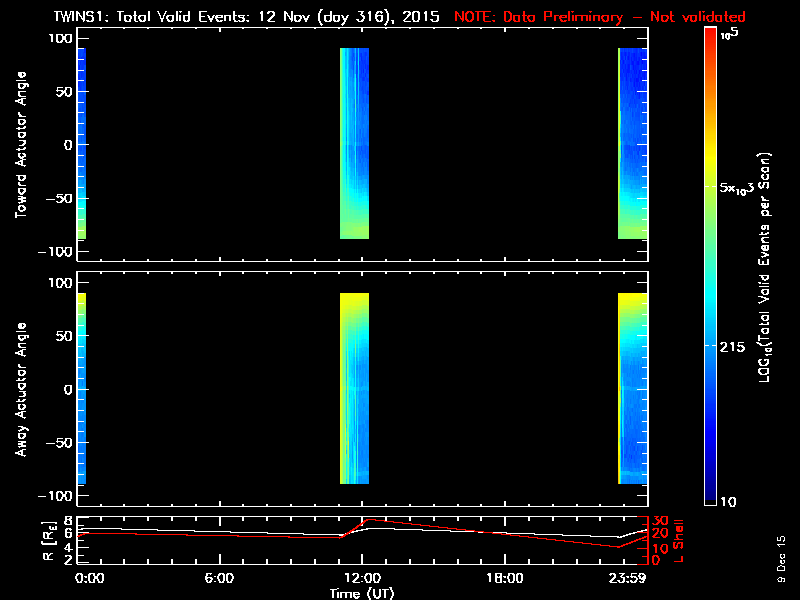Select the 6:00 time tick label
Image resolution: width=800 pixels, height=600 pixels.
tap(219, 578)
